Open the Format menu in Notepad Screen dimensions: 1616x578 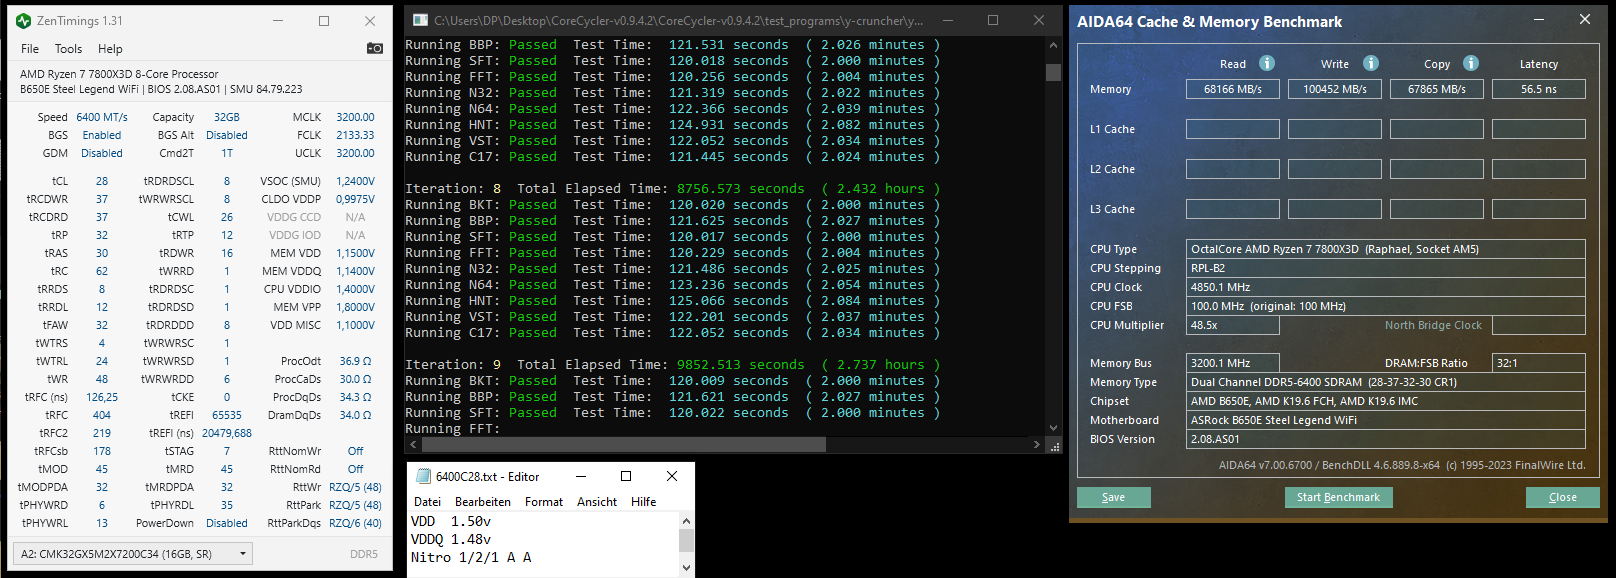[544, 502]
